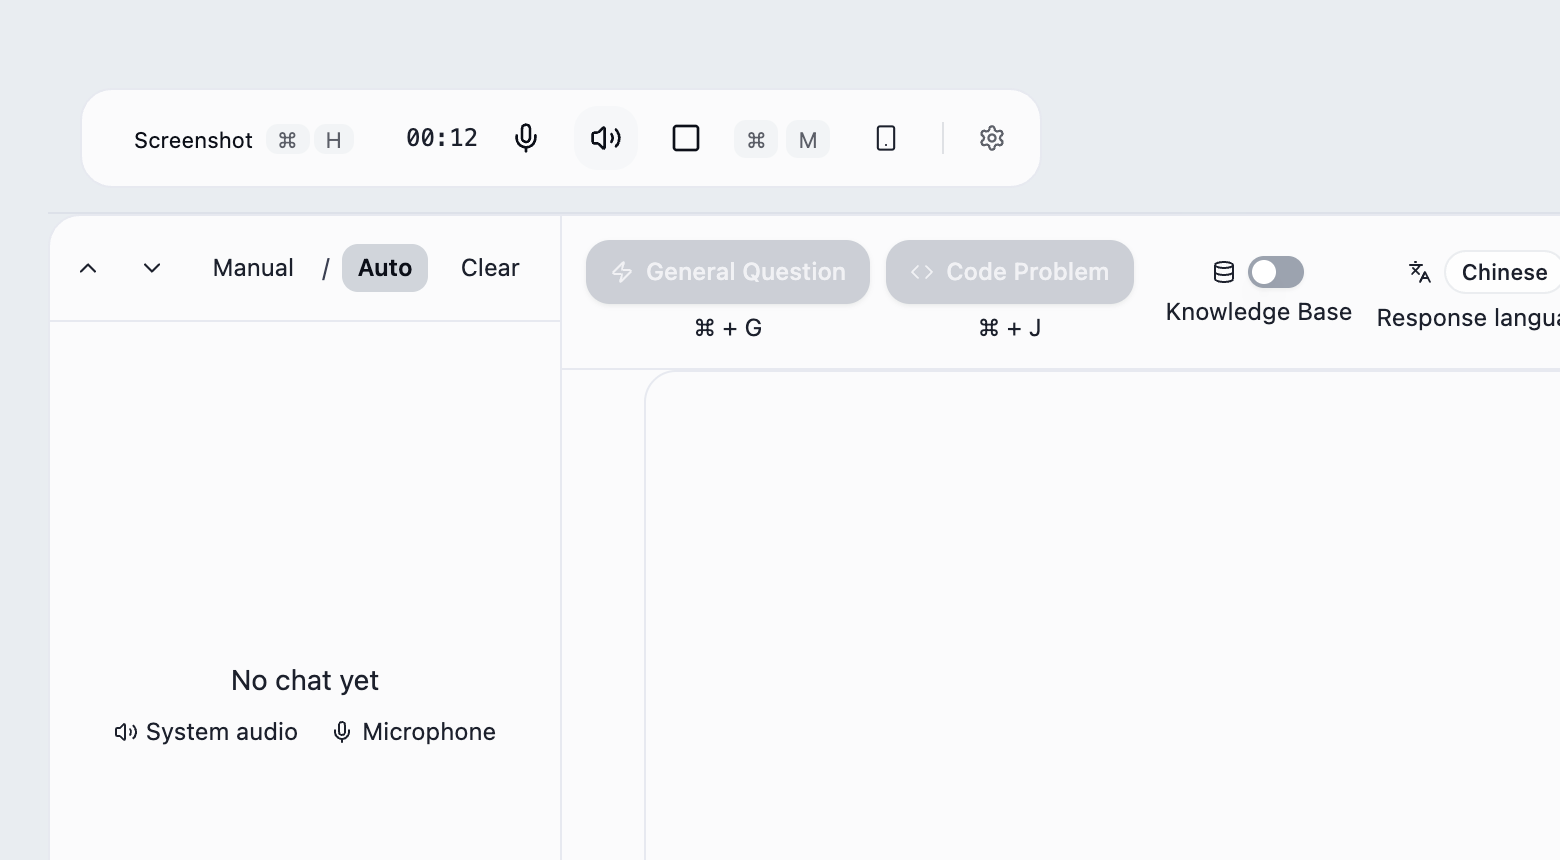
Task: Enable the Knowledge Base toggle switch
Action: [x=1276, y=272]
